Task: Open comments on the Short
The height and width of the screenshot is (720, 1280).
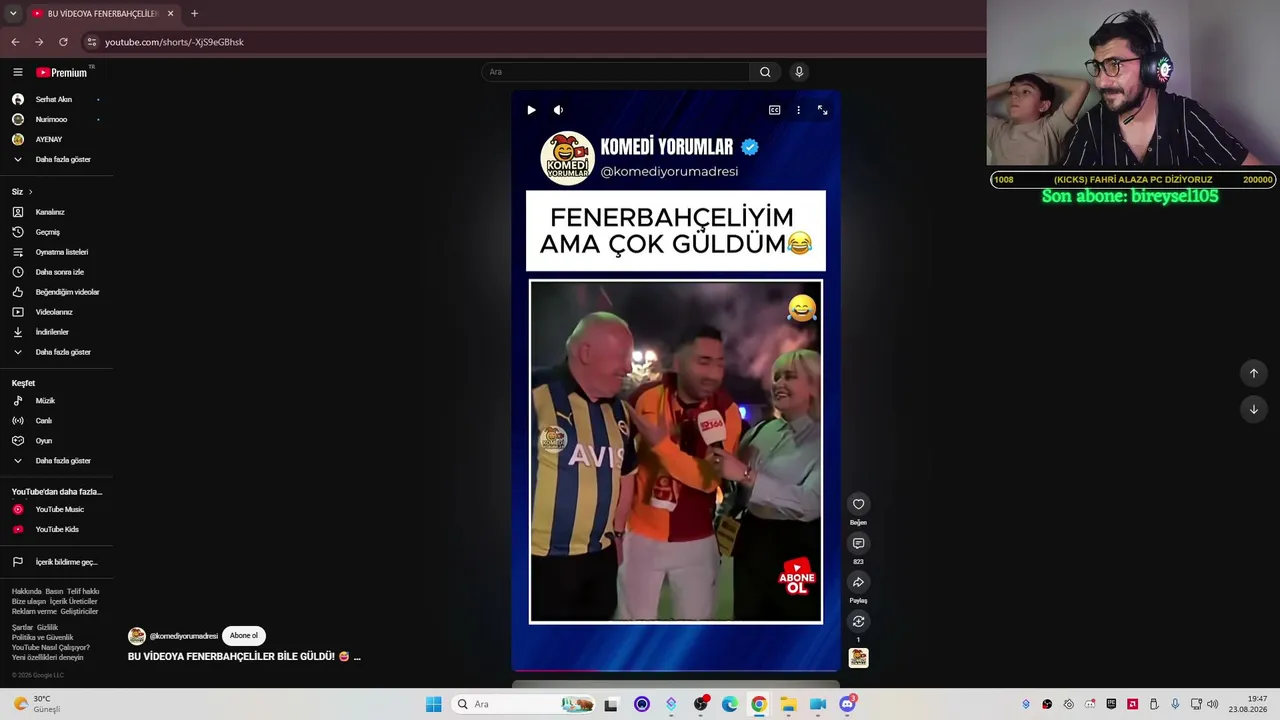Action: pos(858,543)
